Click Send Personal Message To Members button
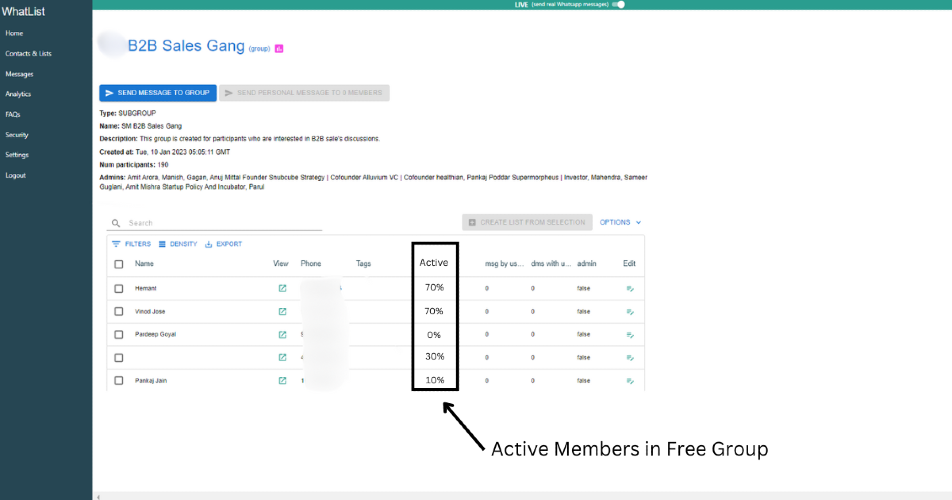This screenshot has width=952, height=500. point(304,93)
